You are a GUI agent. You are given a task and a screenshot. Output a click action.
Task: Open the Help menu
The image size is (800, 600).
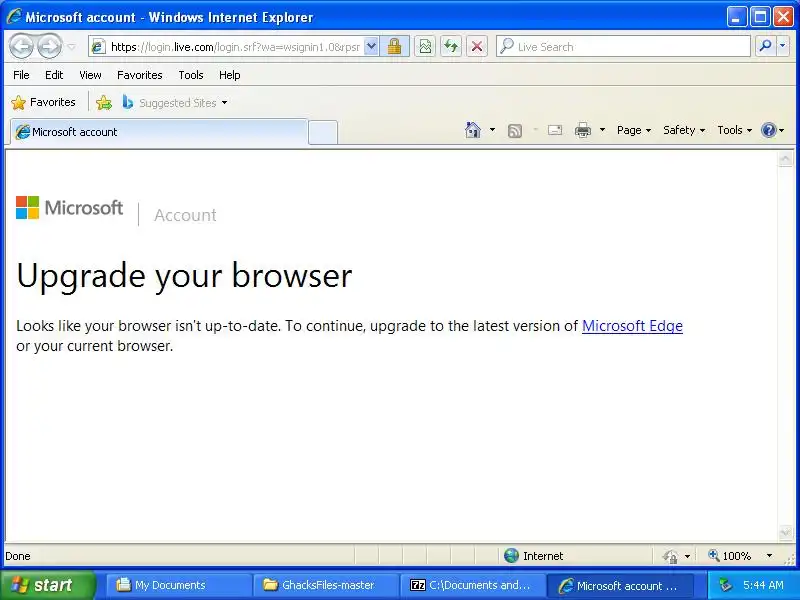tap(230, 75)
